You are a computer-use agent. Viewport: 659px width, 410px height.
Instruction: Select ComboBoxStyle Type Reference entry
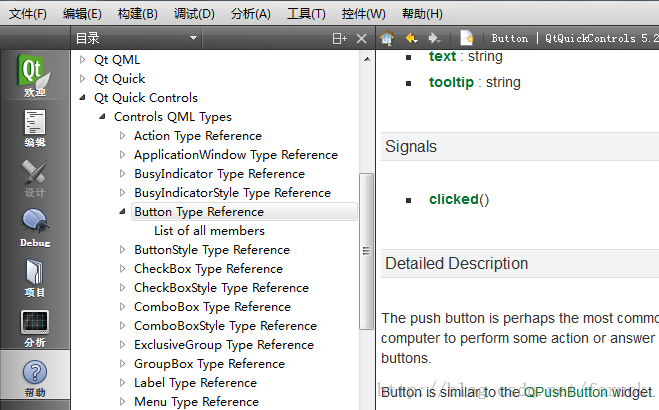tap(225, 326)
